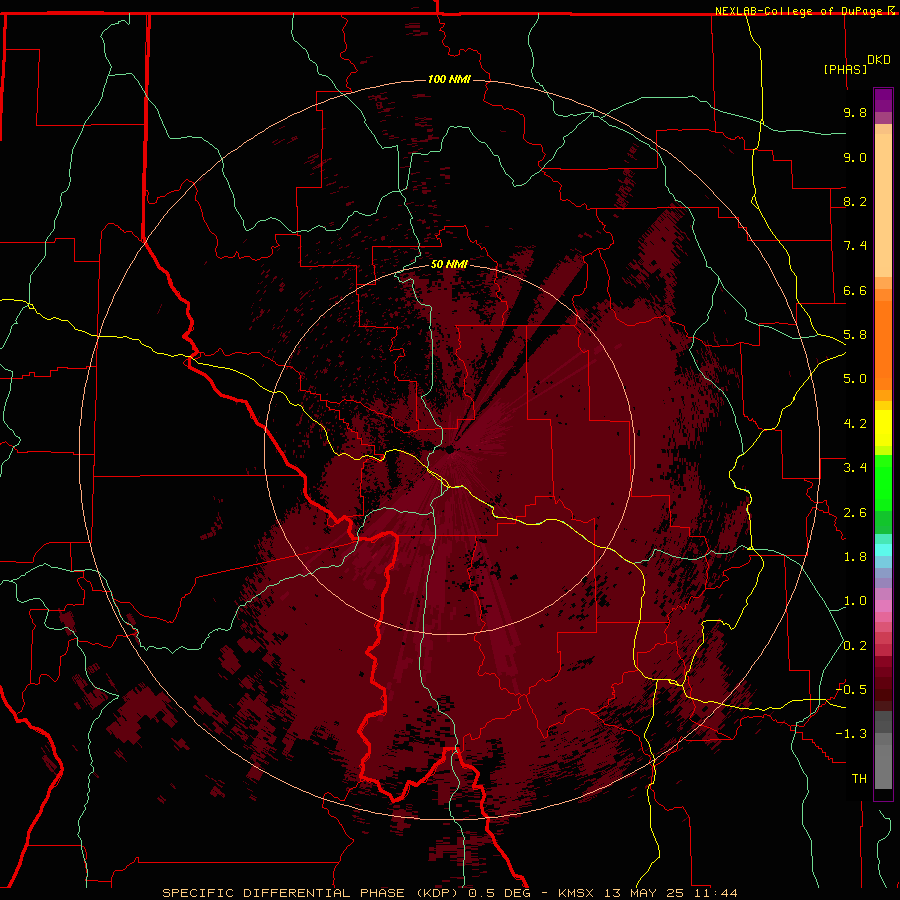Click the bright green color bar segment

coord(883,483)
